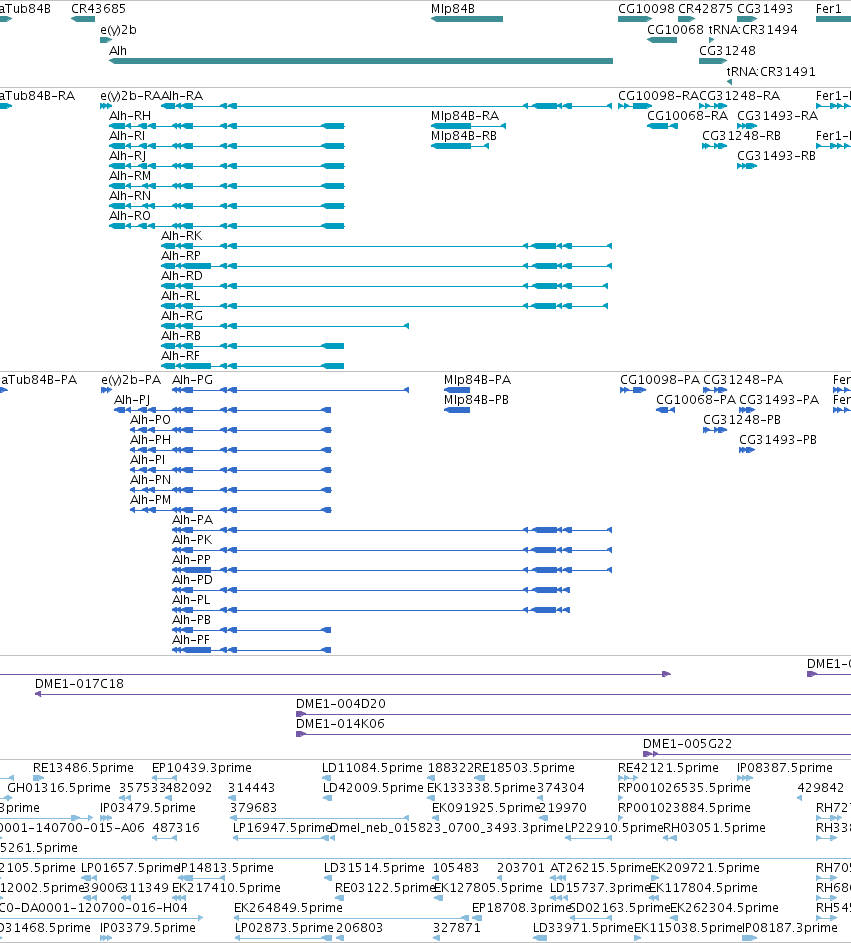This screenshot has width=851, height=943.
Task: Click the Alh-RD transcript label
Action: pyautogui.click(x=182, y=275)
